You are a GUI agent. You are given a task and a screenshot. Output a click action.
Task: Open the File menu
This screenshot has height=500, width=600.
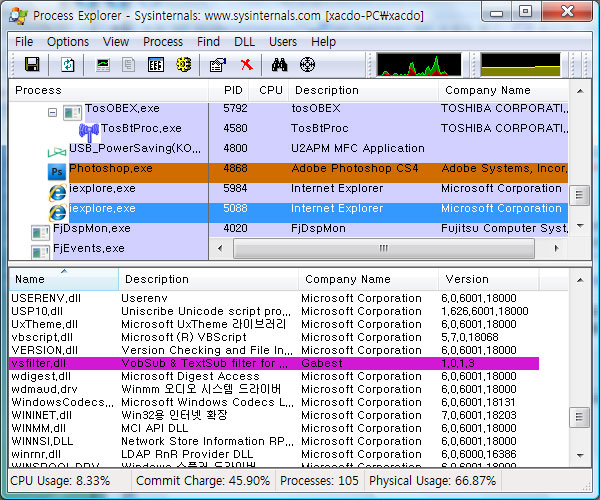tap(24, 41)
